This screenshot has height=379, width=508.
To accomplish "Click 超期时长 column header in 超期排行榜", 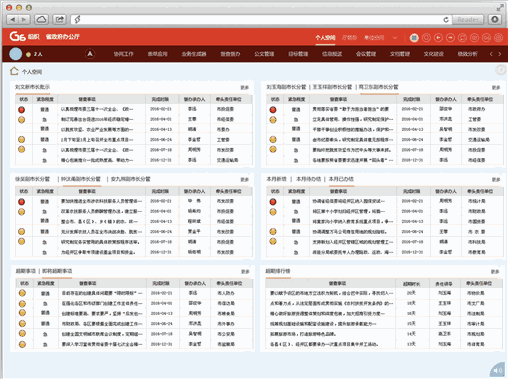I will pos(412,284).
